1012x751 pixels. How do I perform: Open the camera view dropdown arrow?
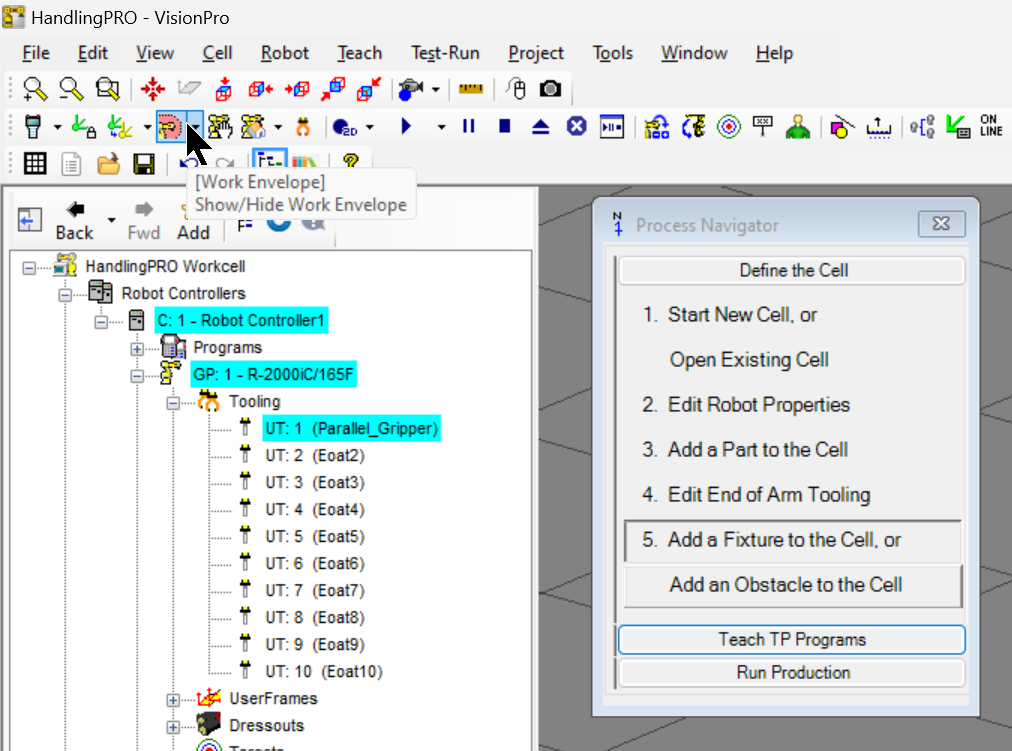436,90
